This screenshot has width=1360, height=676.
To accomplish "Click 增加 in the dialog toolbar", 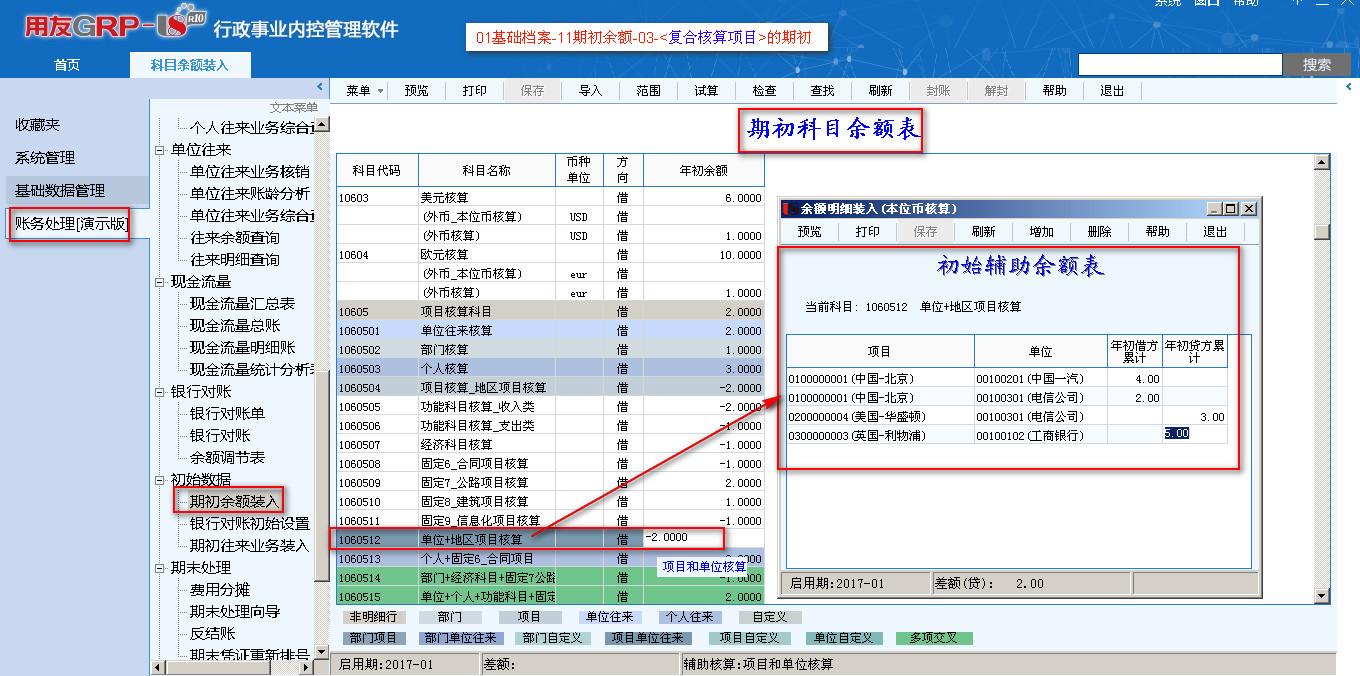I will point(1041,232).
